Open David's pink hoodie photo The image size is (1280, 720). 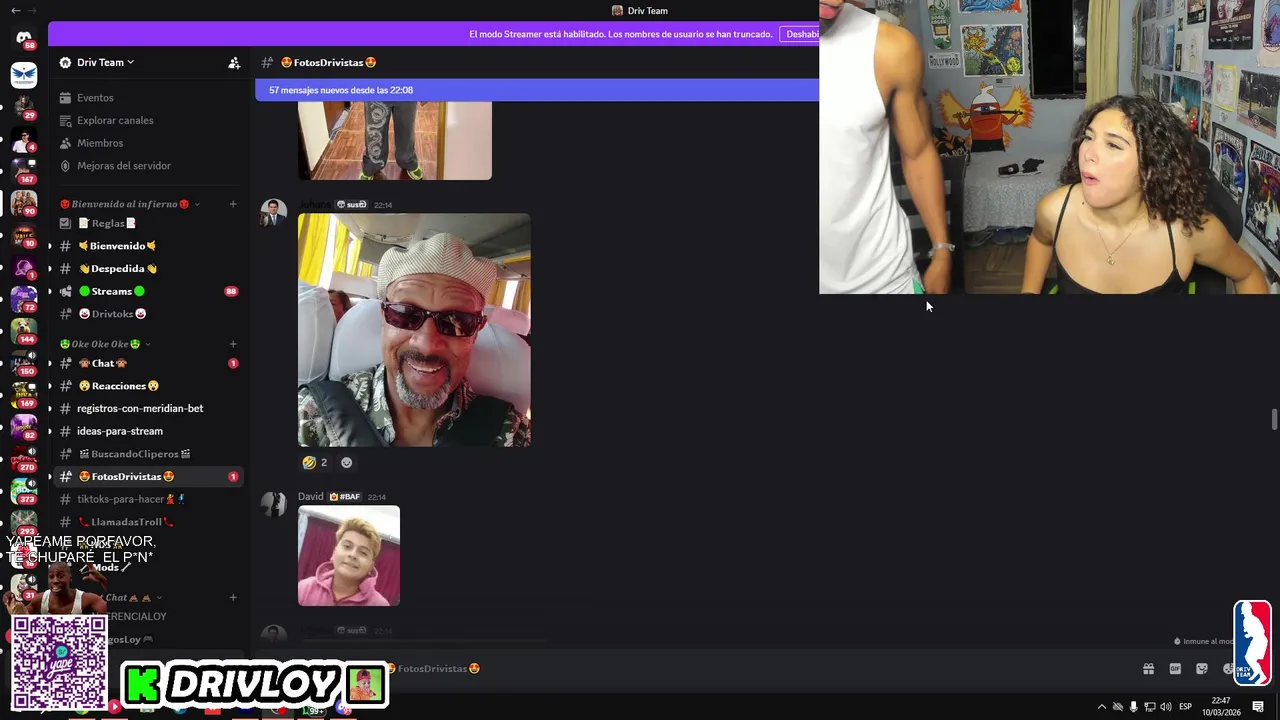349,556
